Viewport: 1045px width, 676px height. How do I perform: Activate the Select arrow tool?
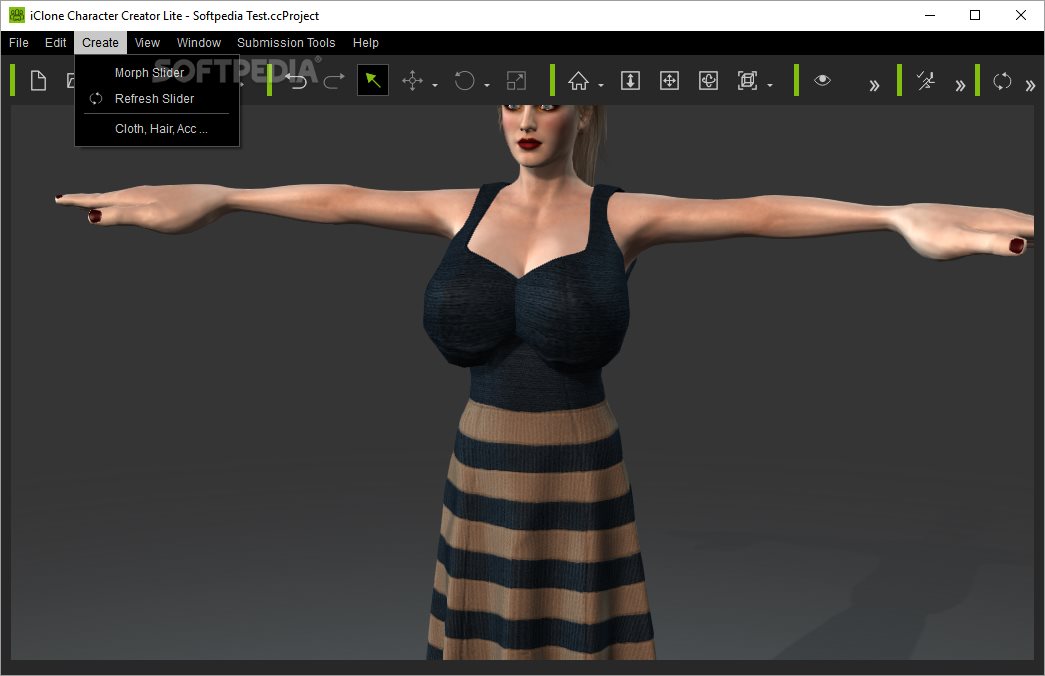(x=373, y=81)
